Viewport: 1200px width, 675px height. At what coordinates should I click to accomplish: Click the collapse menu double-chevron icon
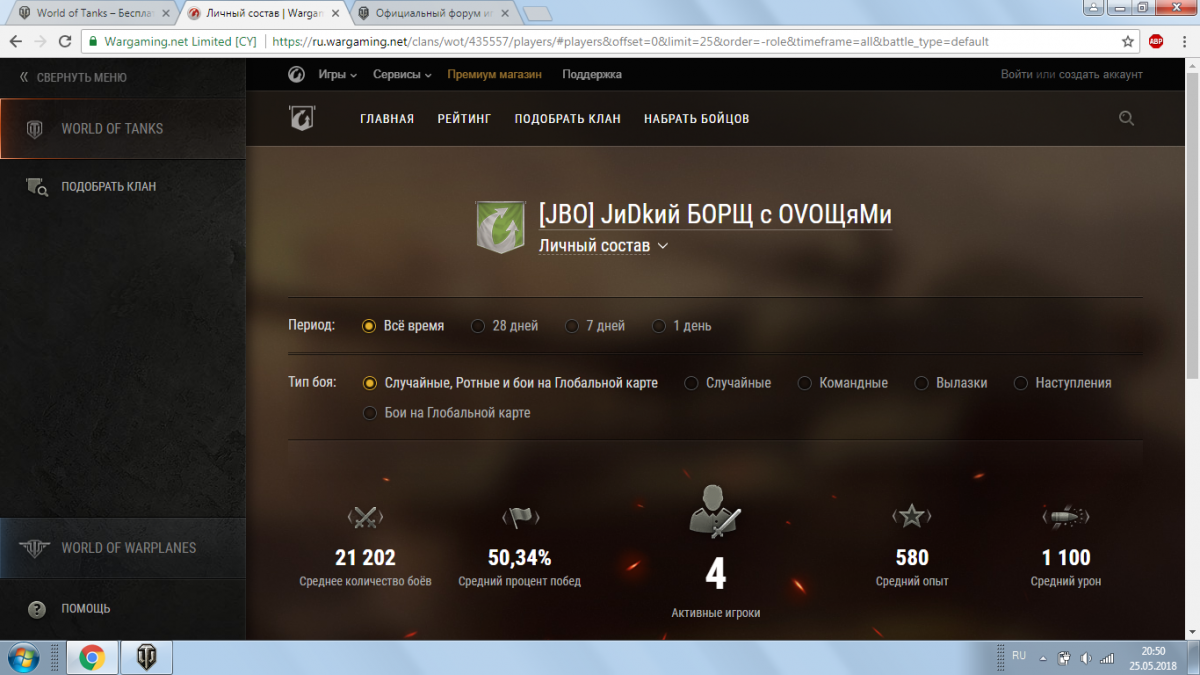[x=24, y=77]
